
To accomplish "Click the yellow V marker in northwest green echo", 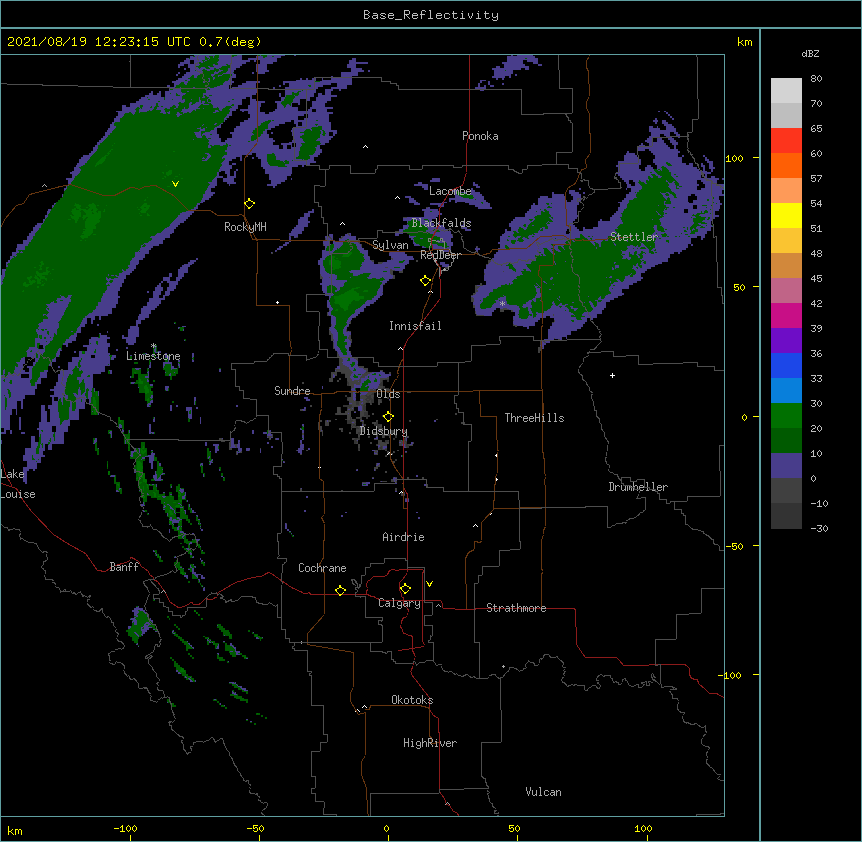I will [175, 184].
